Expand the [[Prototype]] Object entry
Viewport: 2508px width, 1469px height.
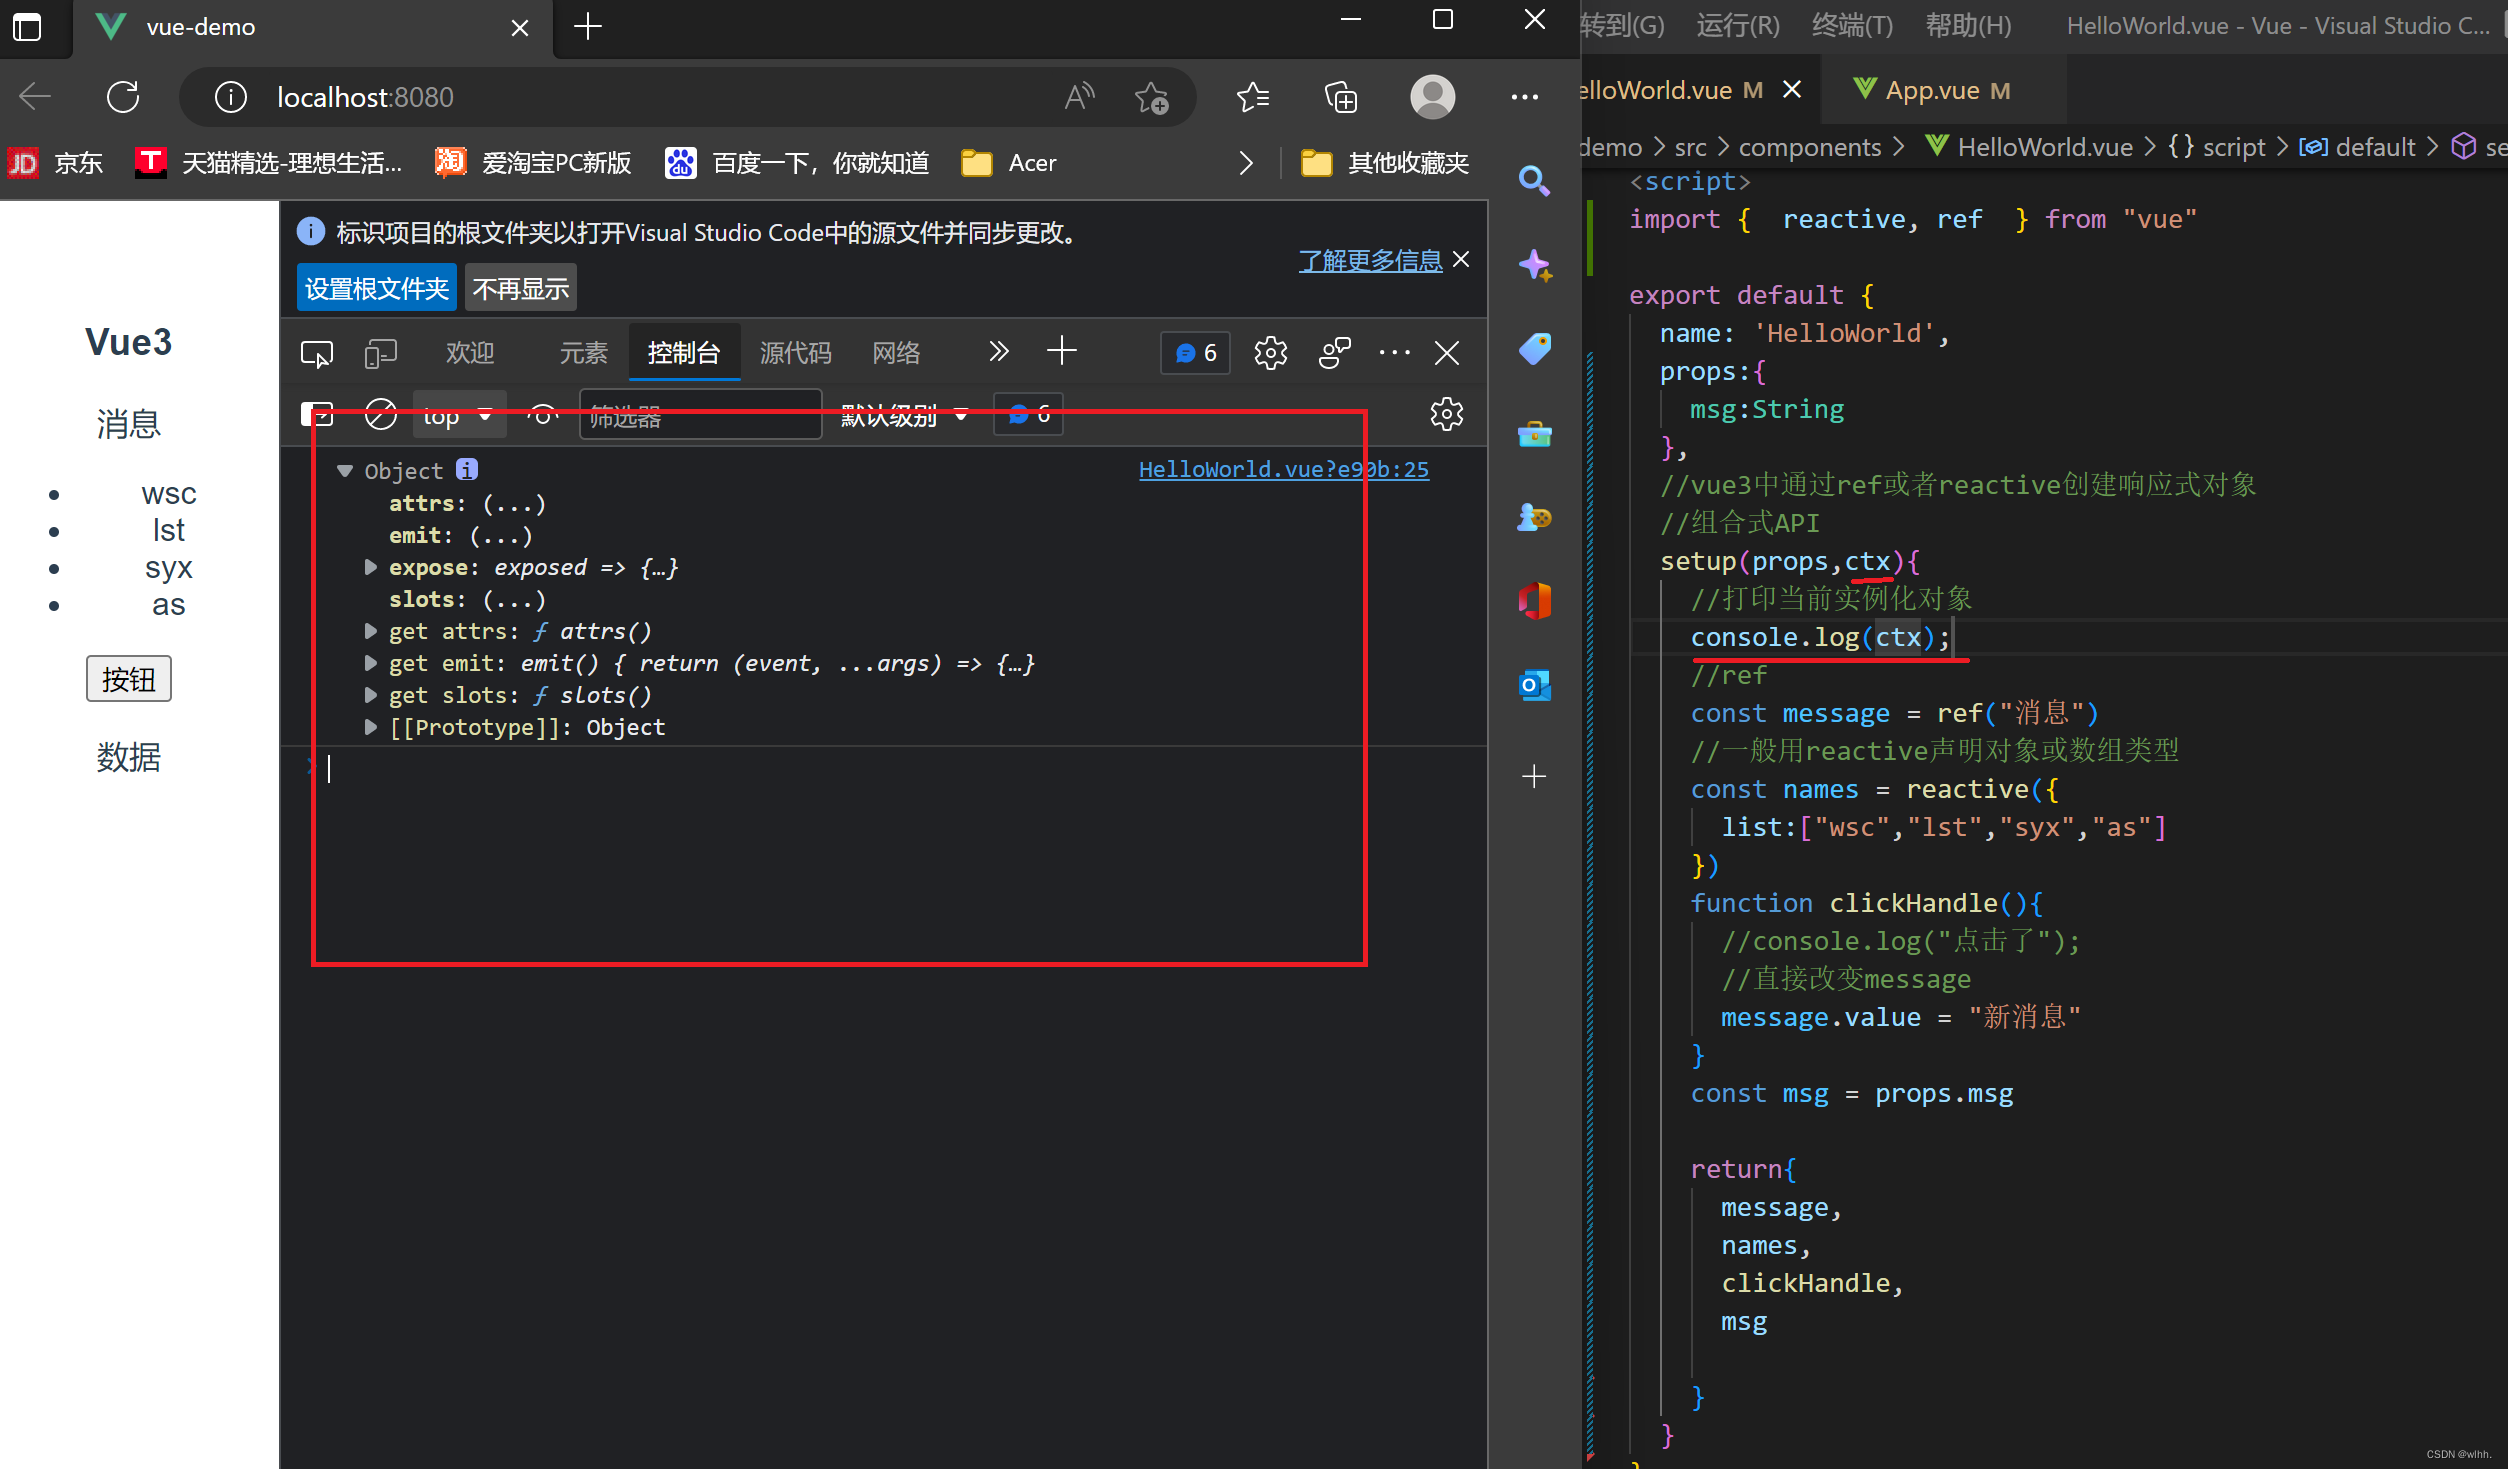point(371,727)
